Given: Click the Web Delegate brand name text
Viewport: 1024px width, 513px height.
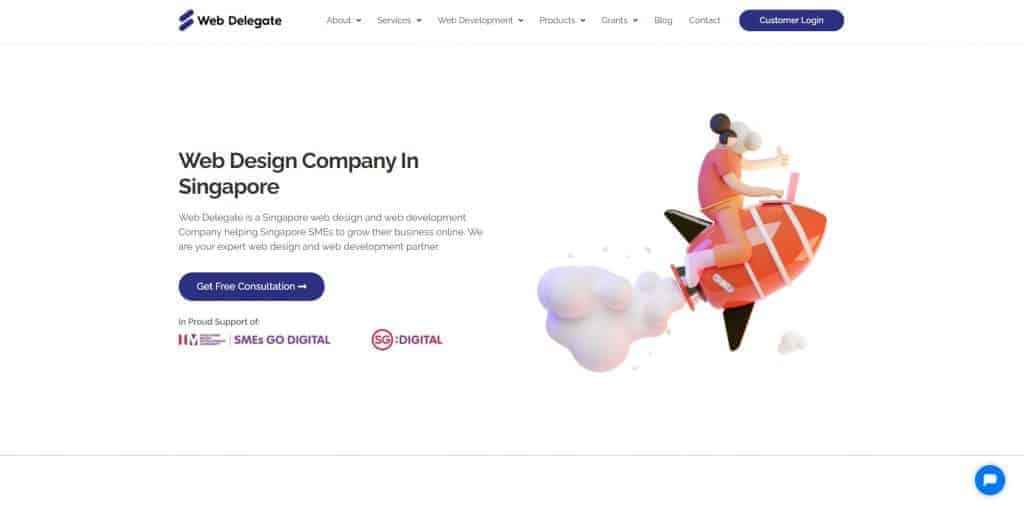Looking at the screenshot, I should 240,21.
